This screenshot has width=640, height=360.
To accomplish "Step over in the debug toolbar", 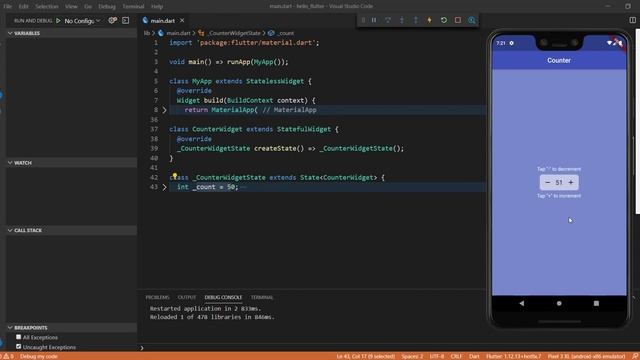I will click(388, 20).
